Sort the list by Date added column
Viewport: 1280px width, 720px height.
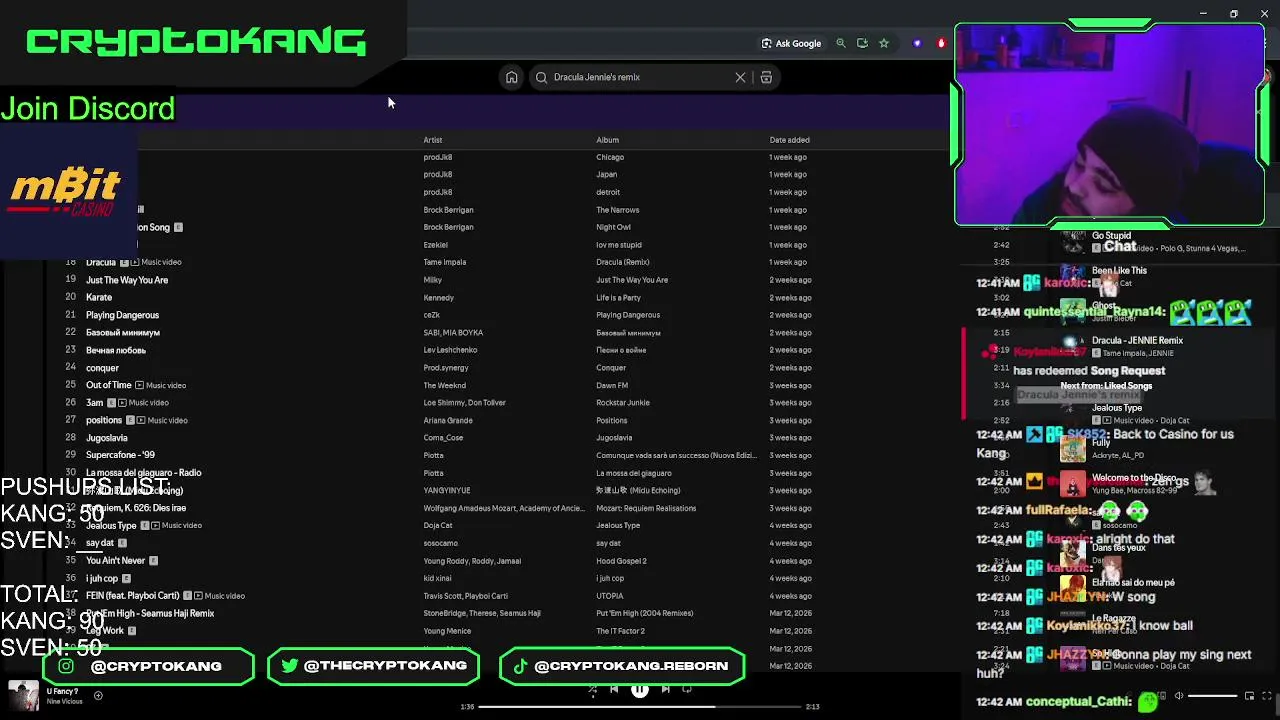tap(789, 140)
